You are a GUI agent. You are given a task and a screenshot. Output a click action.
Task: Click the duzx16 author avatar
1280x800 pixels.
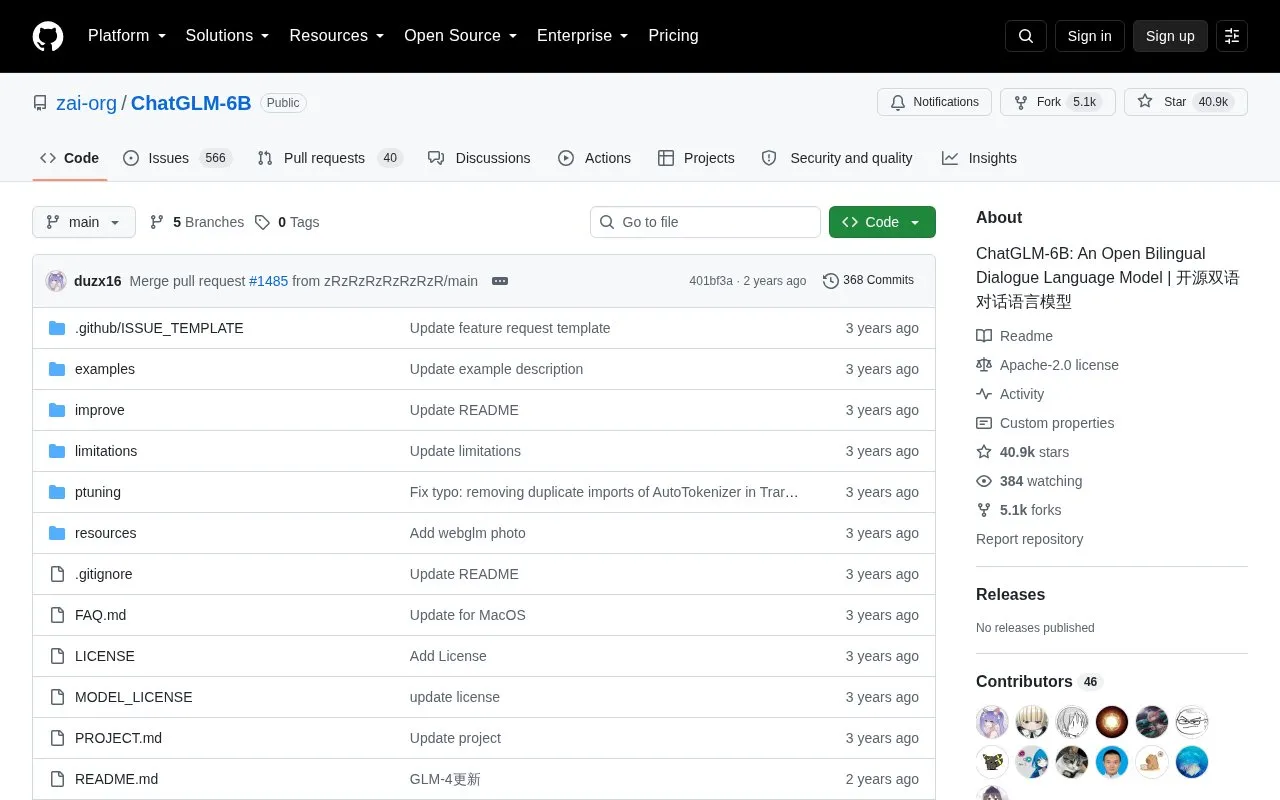click(x=56, y=281)
